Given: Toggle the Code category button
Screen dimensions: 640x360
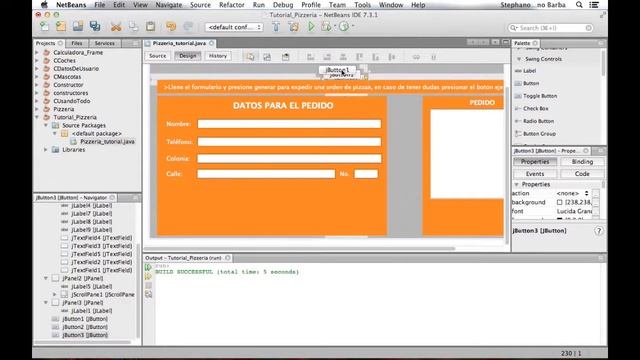Looking at the screenshot, I should coord(582,174).
